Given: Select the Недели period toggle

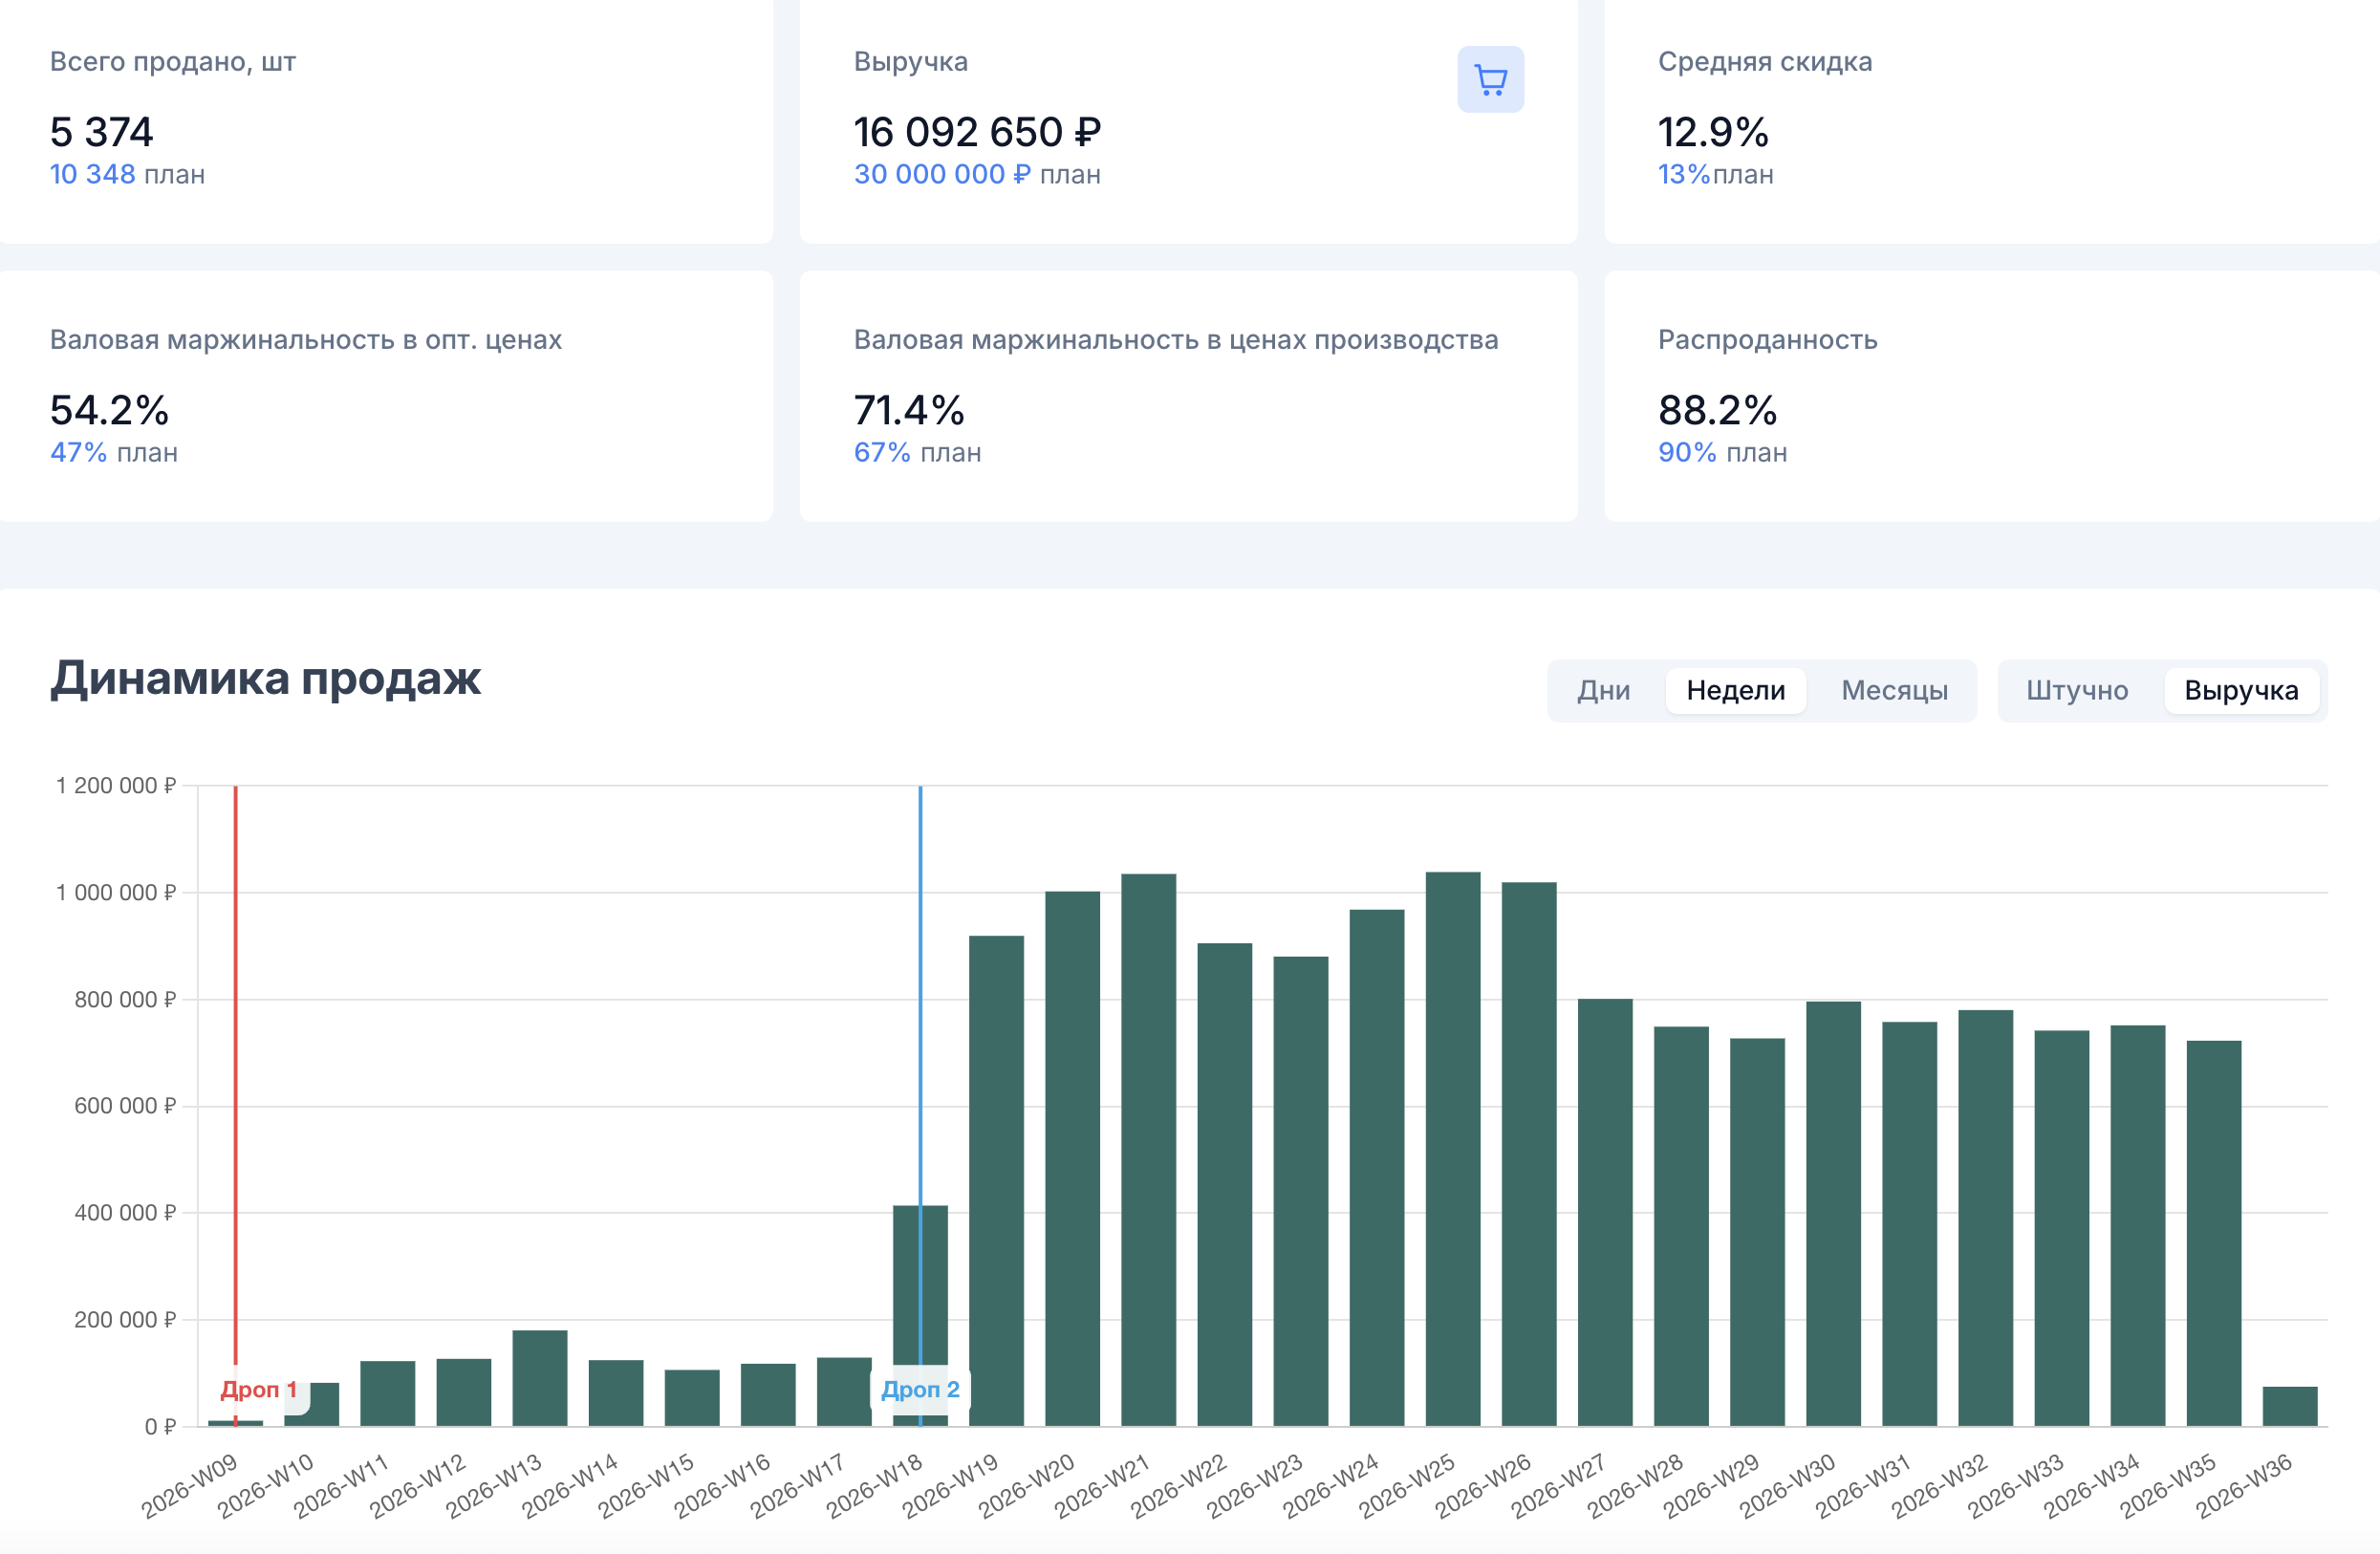Looking at the screenshot, I should [1735, 690].
